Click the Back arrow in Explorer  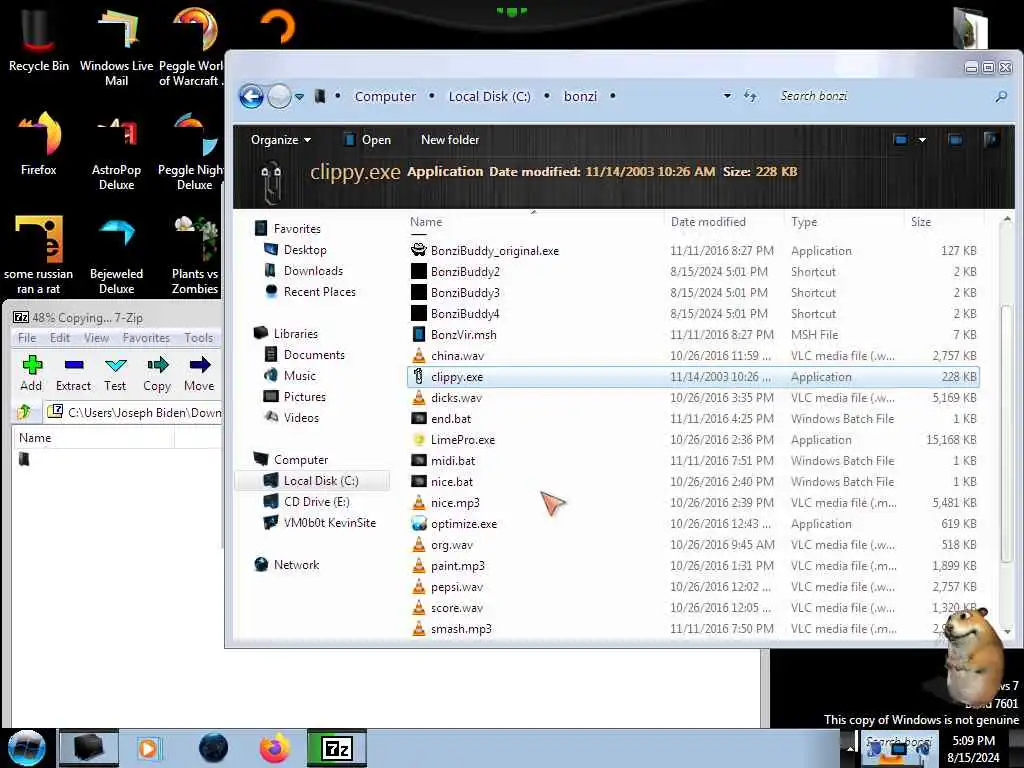pos(251,97)
